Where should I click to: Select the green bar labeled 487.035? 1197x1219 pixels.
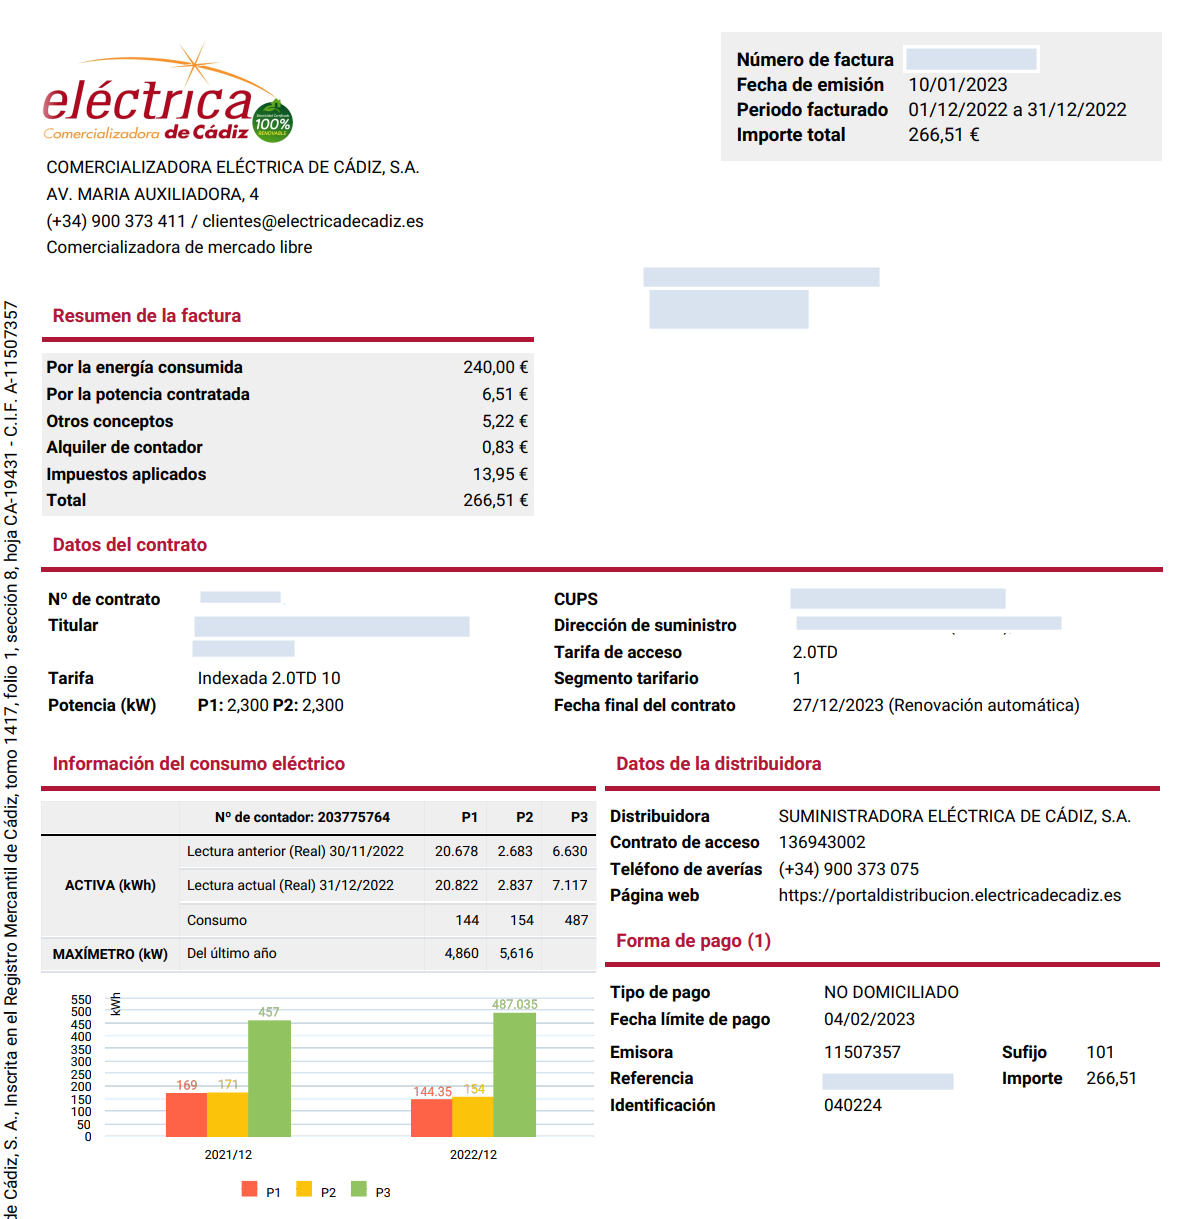[x=514, y=1075]
